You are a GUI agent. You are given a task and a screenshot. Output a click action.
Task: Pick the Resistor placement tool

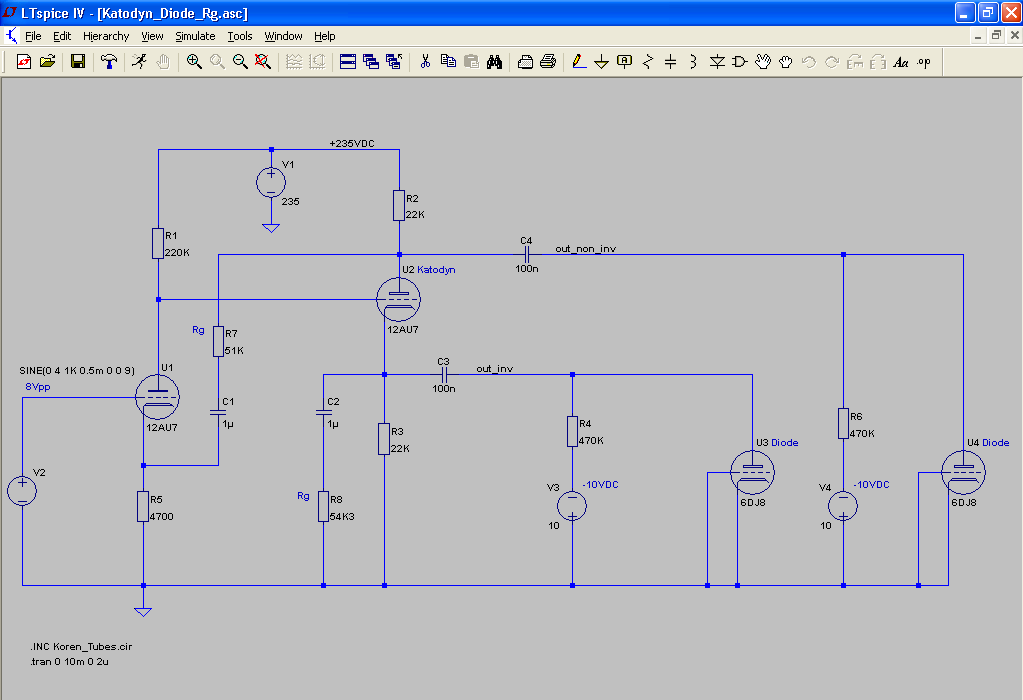648,62
